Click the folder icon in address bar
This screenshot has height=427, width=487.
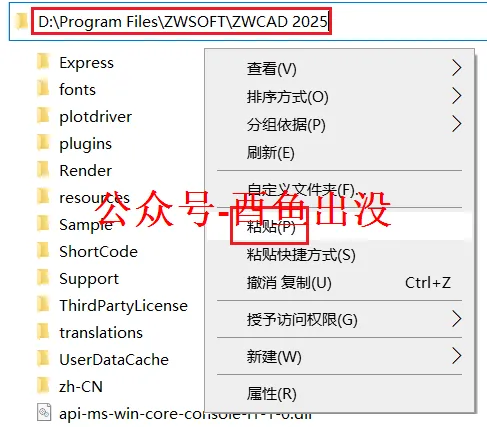pyautogui.click(x=22, y=21)
